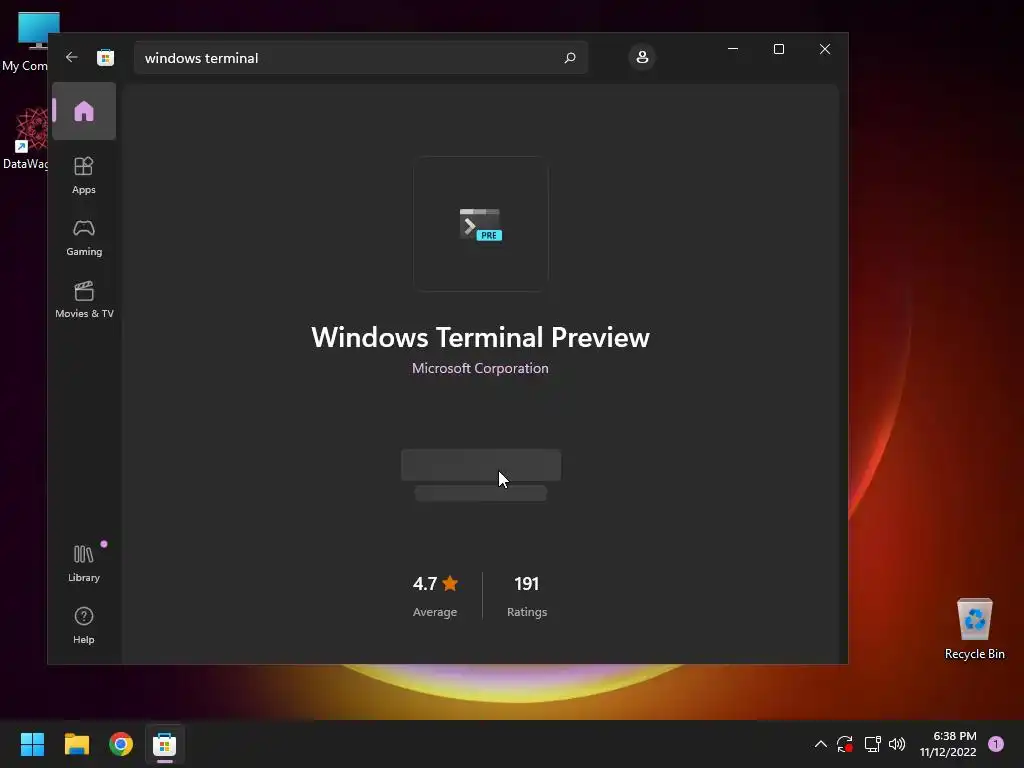
Task: Open Movies & TV section in sidebar
Action: (x=84, y=299)
